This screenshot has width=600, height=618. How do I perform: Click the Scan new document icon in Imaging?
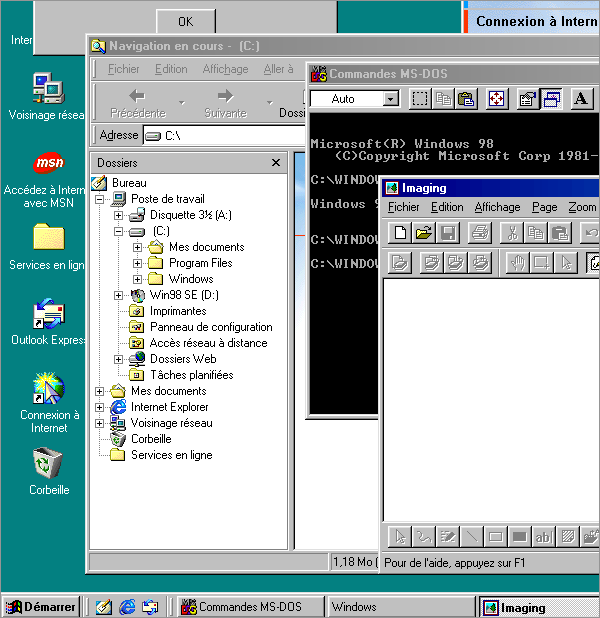[400, 263]
